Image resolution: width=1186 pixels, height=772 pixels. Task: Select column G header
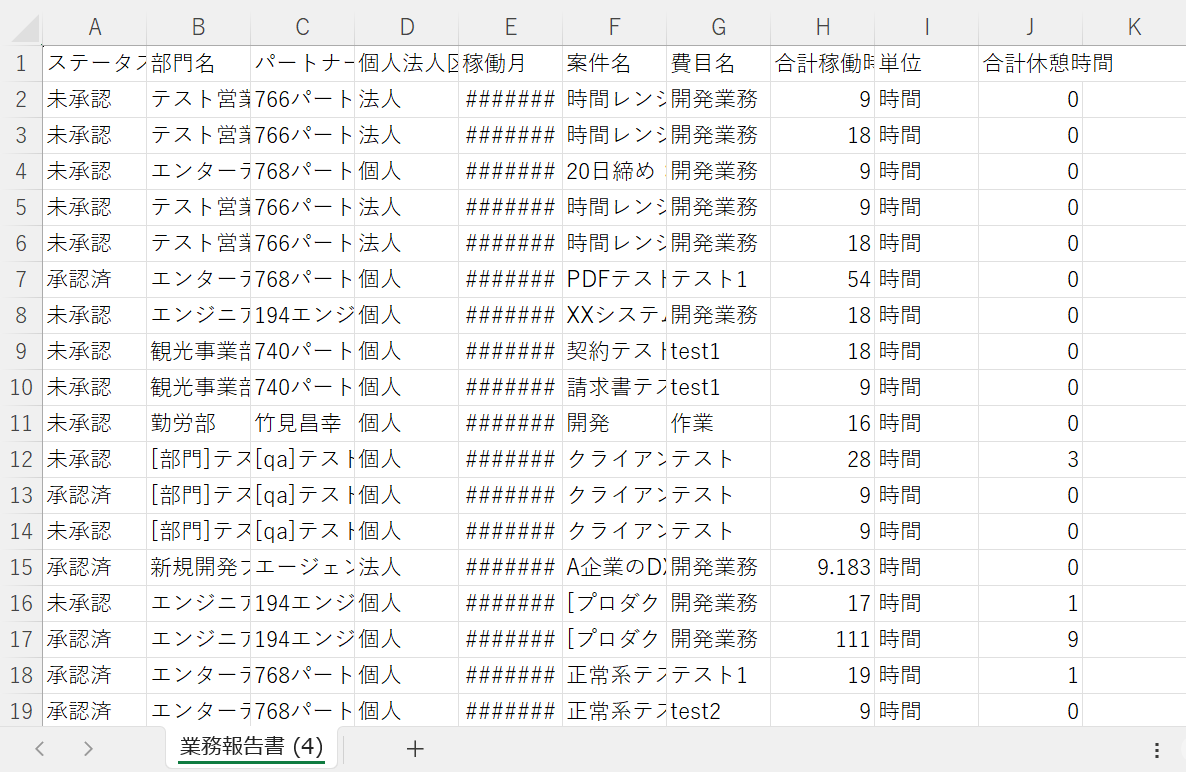point(719,27)
